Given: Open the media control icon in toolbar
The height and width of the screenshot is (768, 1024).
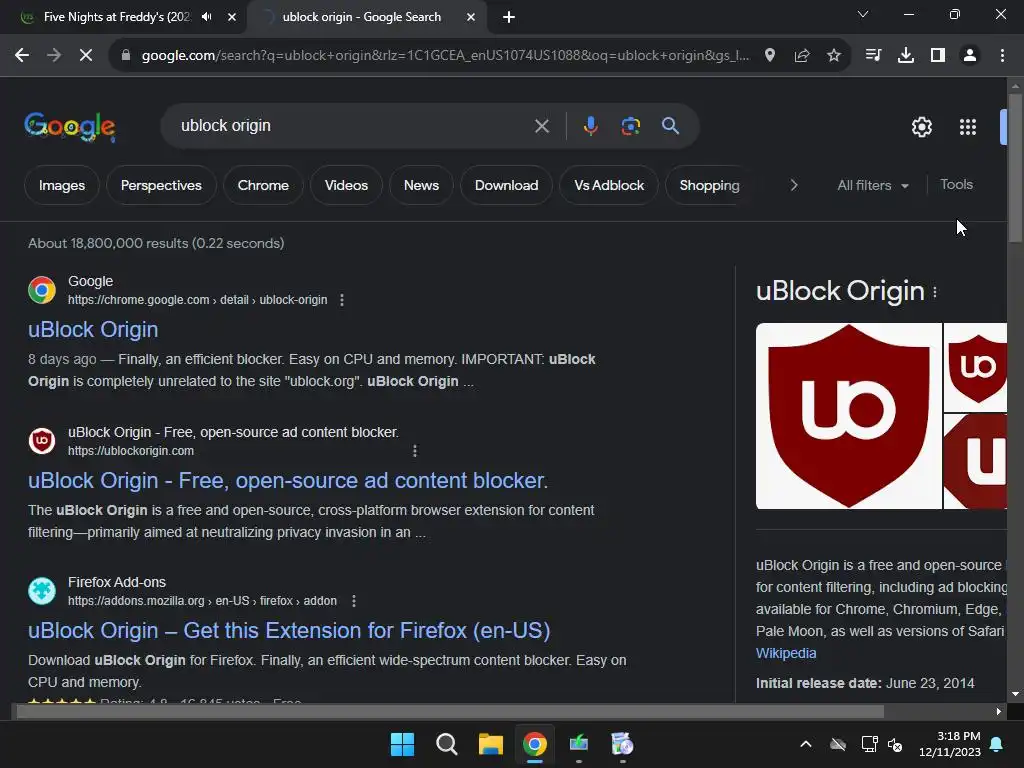Looking at the screenshot, I should pyautogui.click(x=873, y=56).
